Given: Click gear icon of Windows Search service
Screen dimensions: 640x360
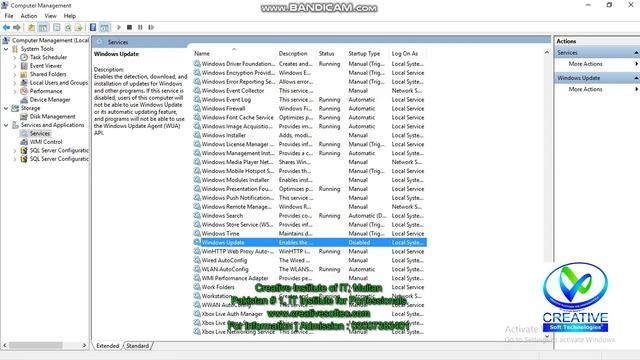Looking at the screenshot, I should pyautogui.click(x=197, y=216).
